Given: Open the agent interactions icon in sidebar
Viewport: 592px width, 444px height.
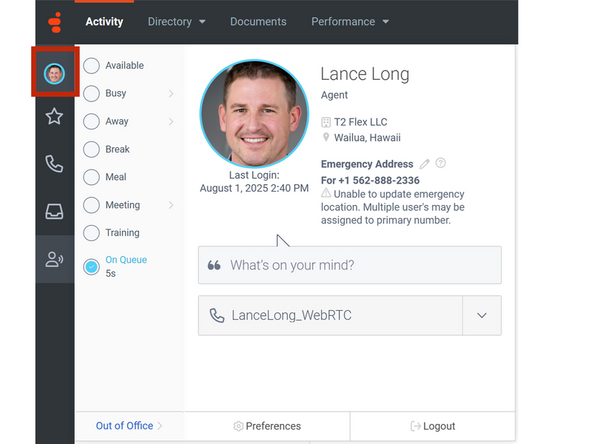Looking at the screenshot, I should [x=54, y=259].
